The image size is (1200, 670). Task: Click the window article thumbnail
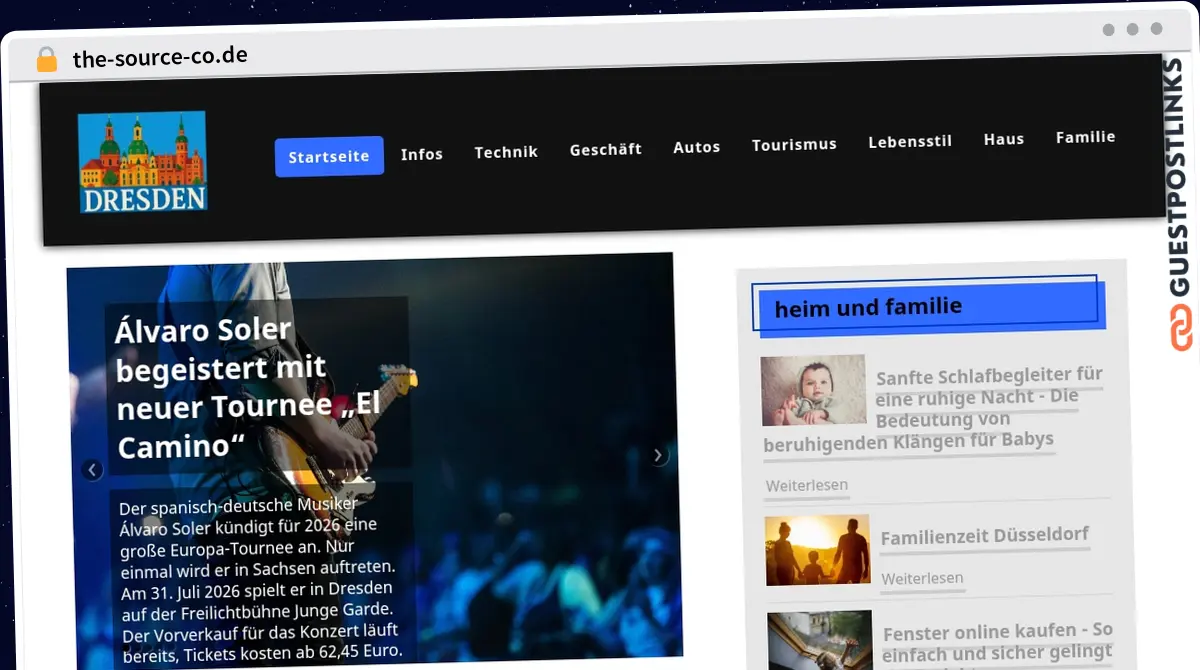click(x=820, y=640)
